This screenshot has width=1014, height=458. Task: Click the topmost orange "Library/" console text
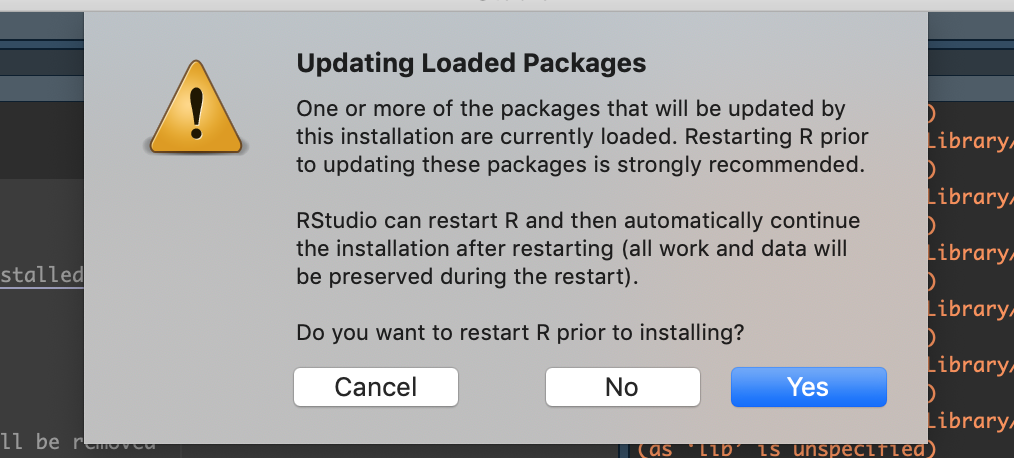point(971,140)
